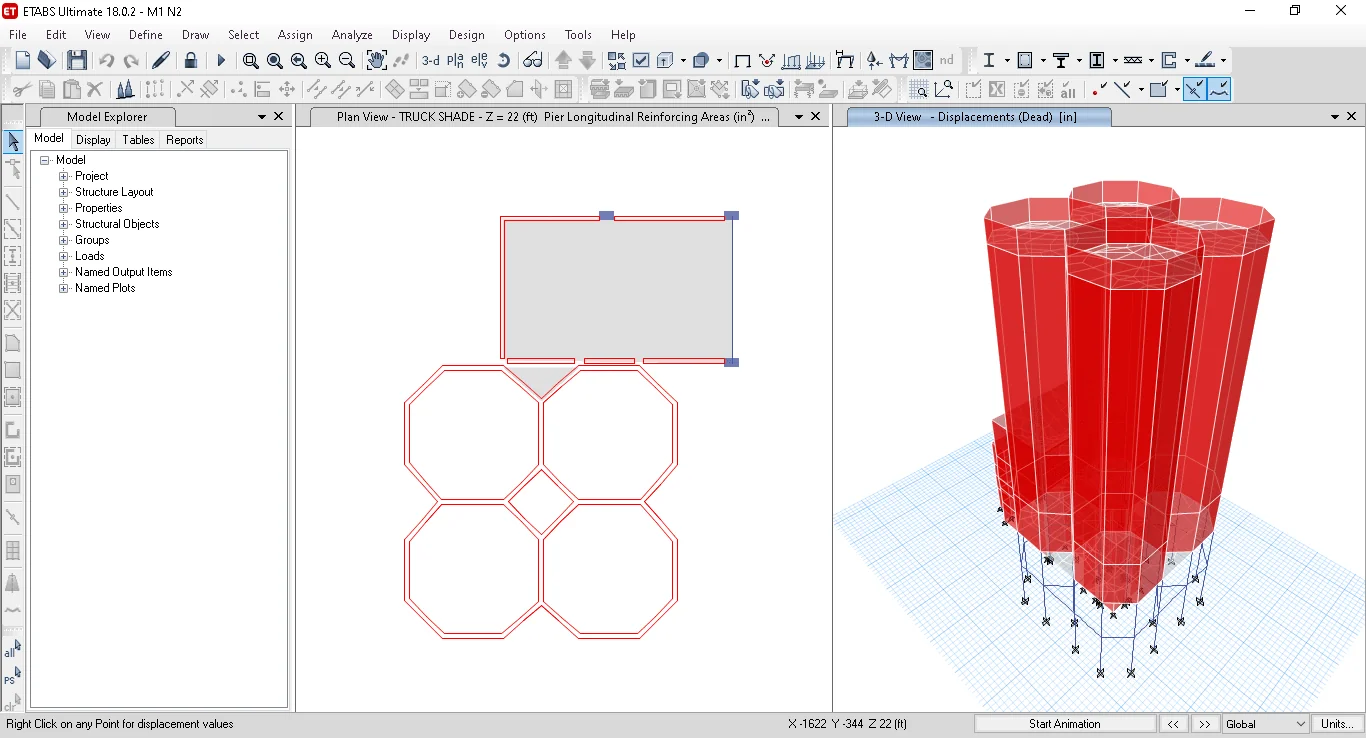Click the Open Model folder icon

(x=47, y=61)
